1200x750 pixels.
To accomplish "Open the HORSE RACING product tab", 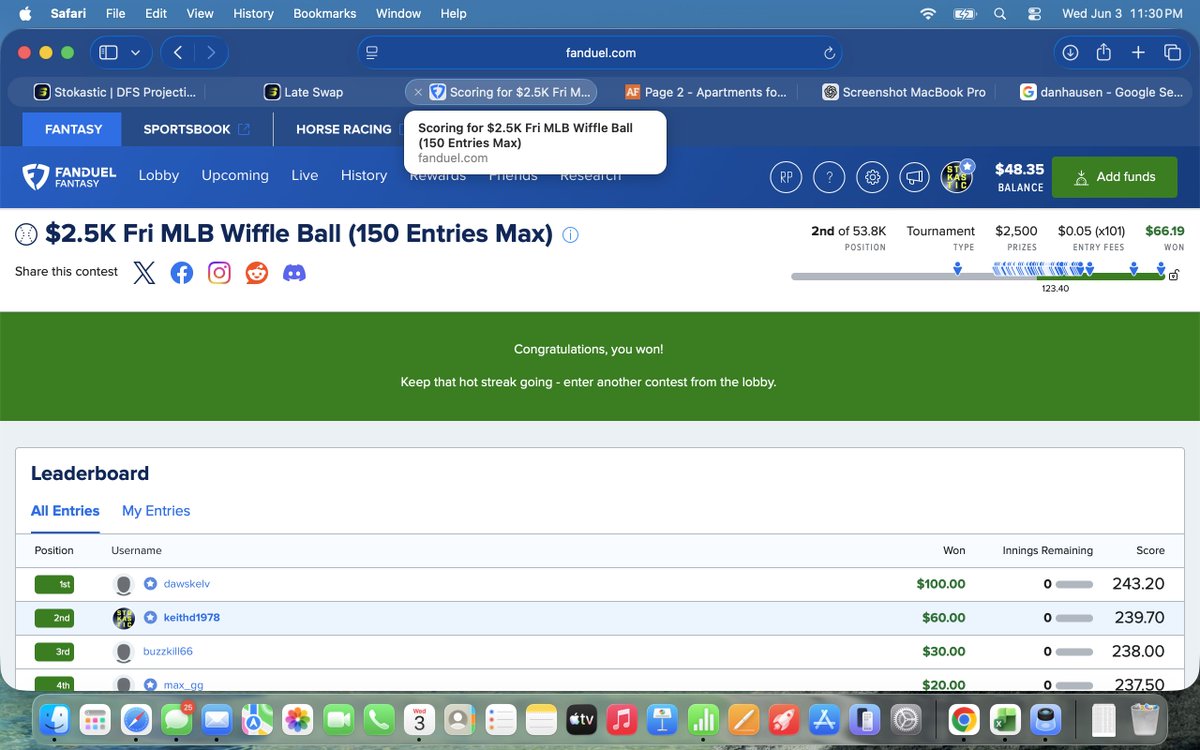I will (x=344, y=129).
